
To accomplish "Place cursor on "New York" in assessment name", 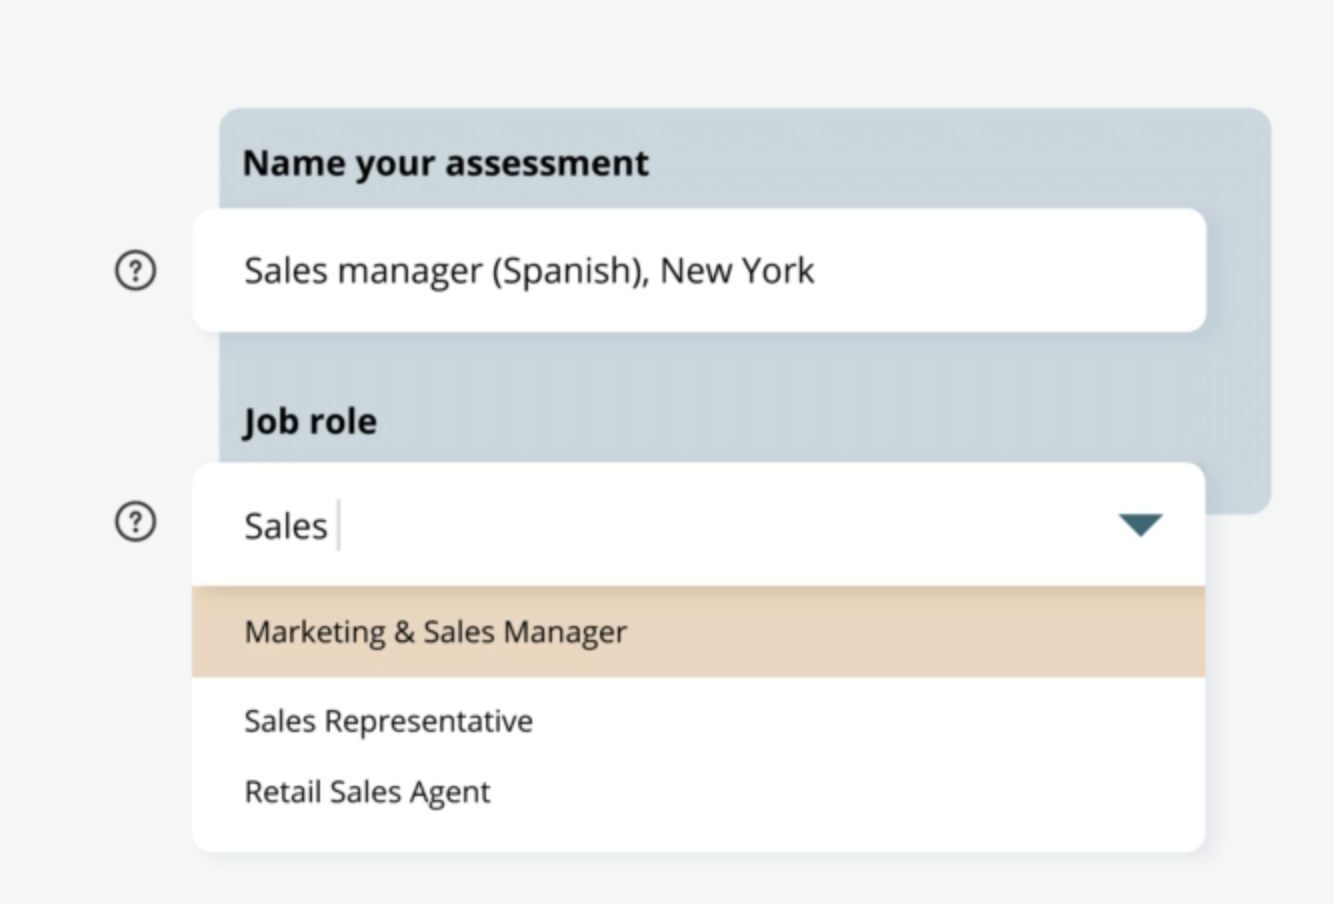I will pyautogui.click(x=737, y=270).
